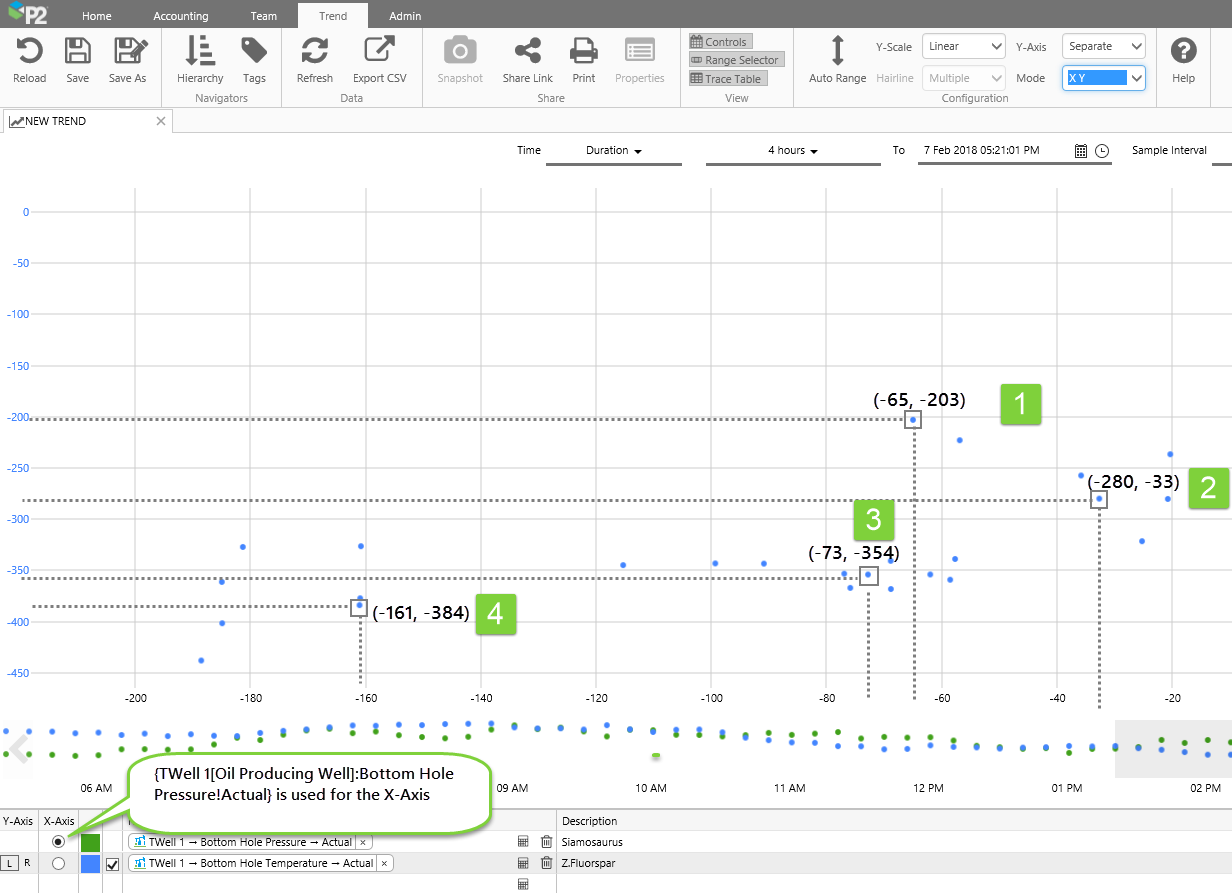1232x893 pixels.
Task: Toggle the Range Selector view
Action: click(735, 60)
